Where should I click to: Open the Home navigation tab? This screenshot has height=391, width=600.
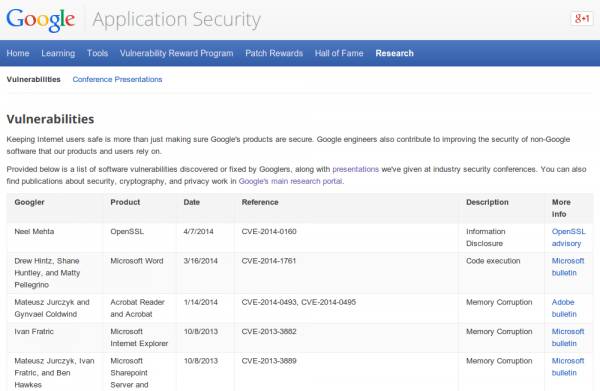coord(18,53)
